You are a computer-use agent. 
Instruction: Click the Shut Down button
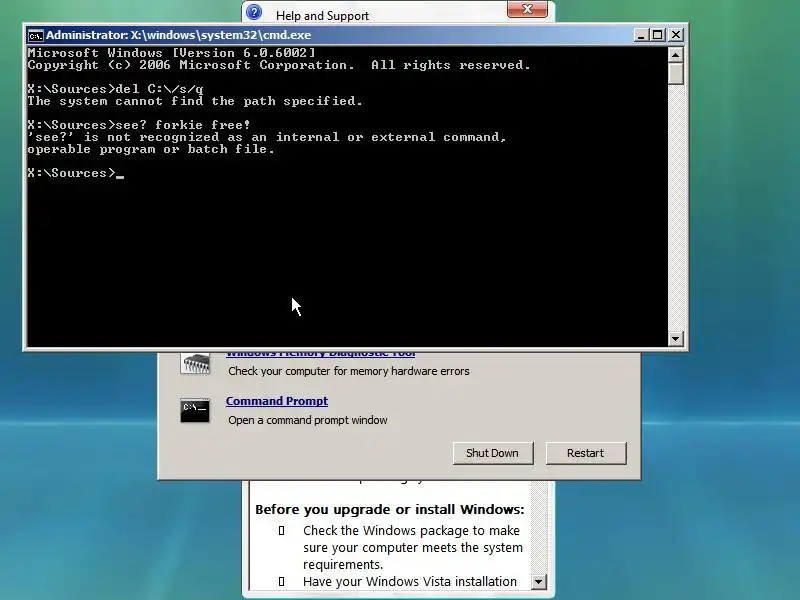[493, 453]
